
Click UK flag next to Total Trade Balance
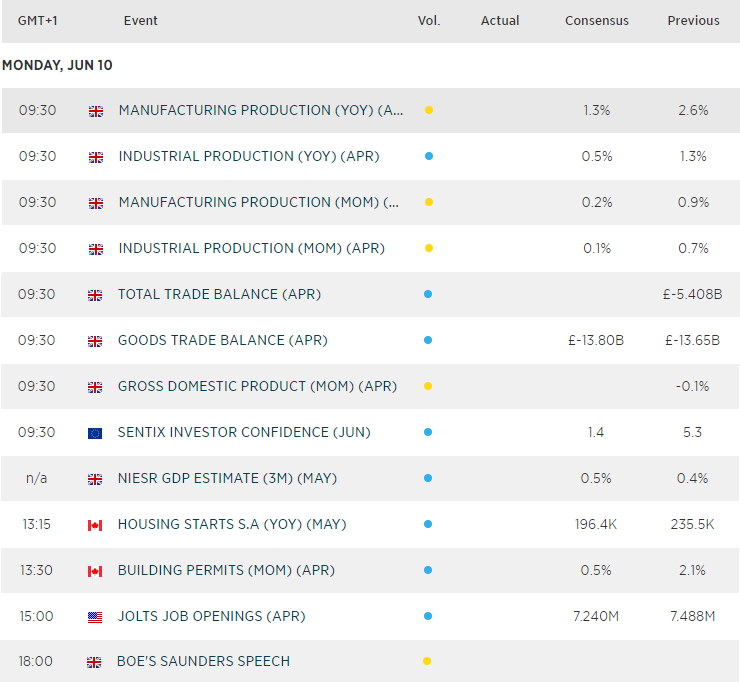coord(96,295)
